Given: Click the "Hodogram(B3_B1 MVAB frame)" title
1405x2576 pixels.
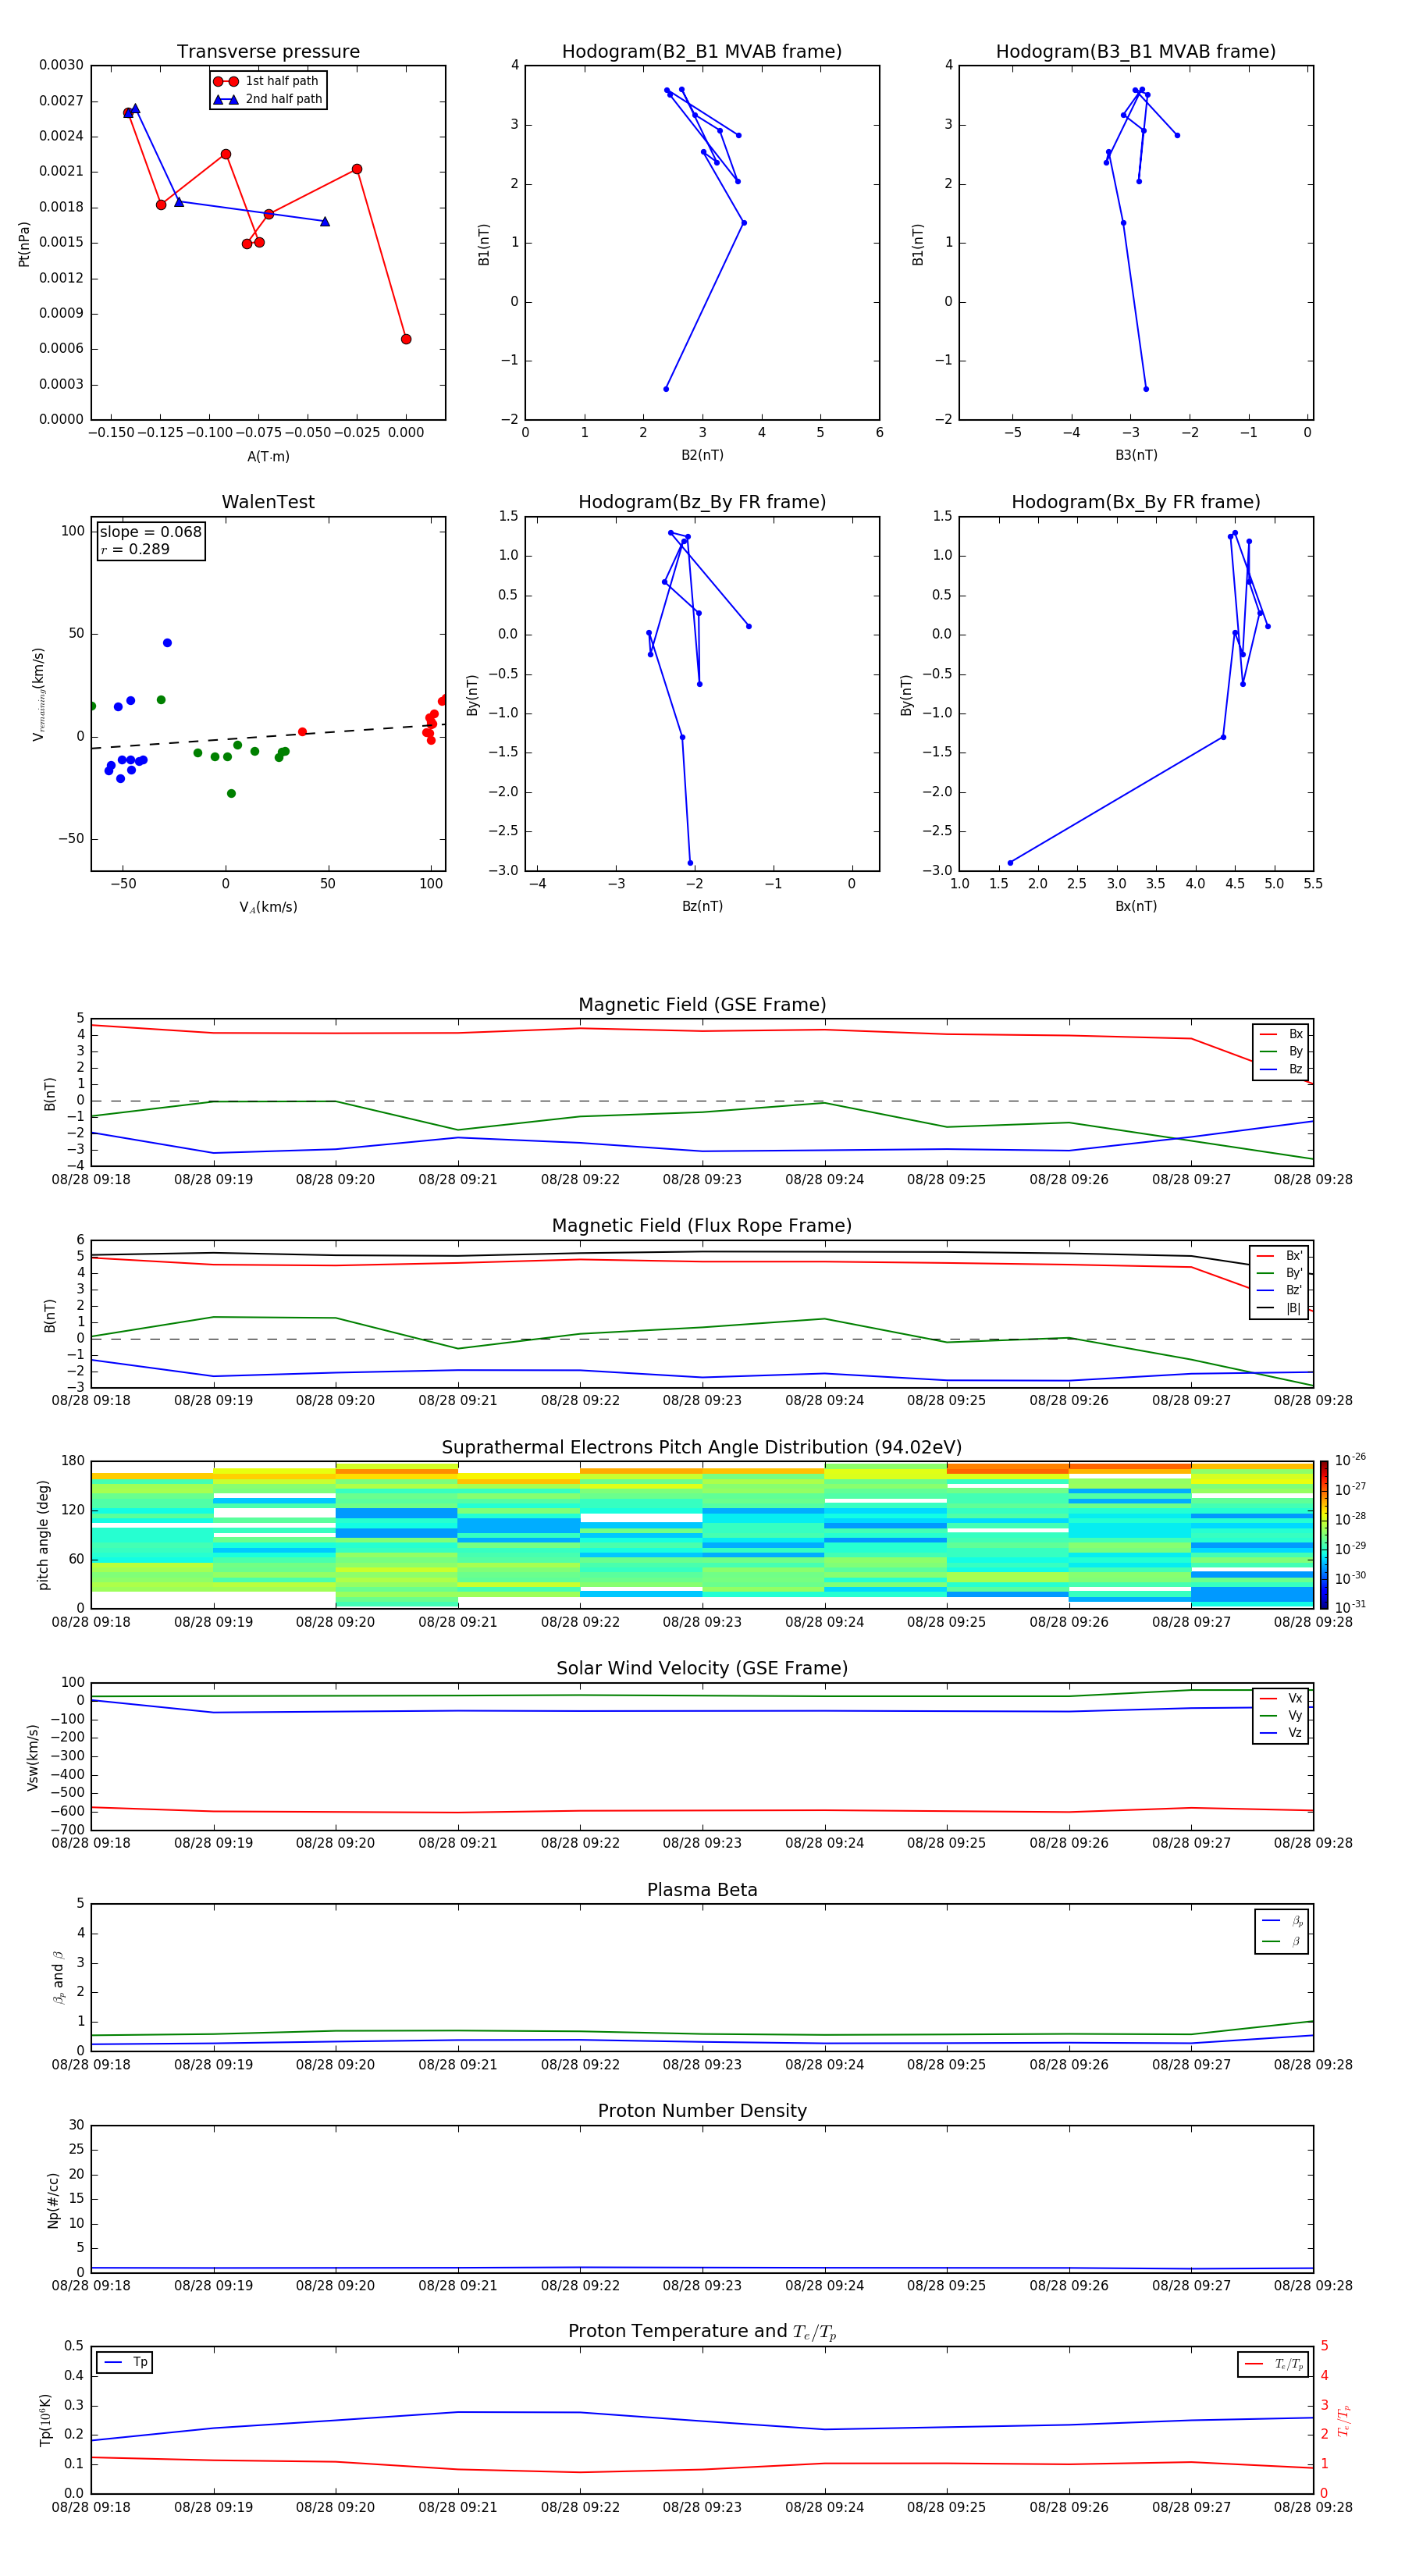Looking at the screenshot, I should [1136, 52].
